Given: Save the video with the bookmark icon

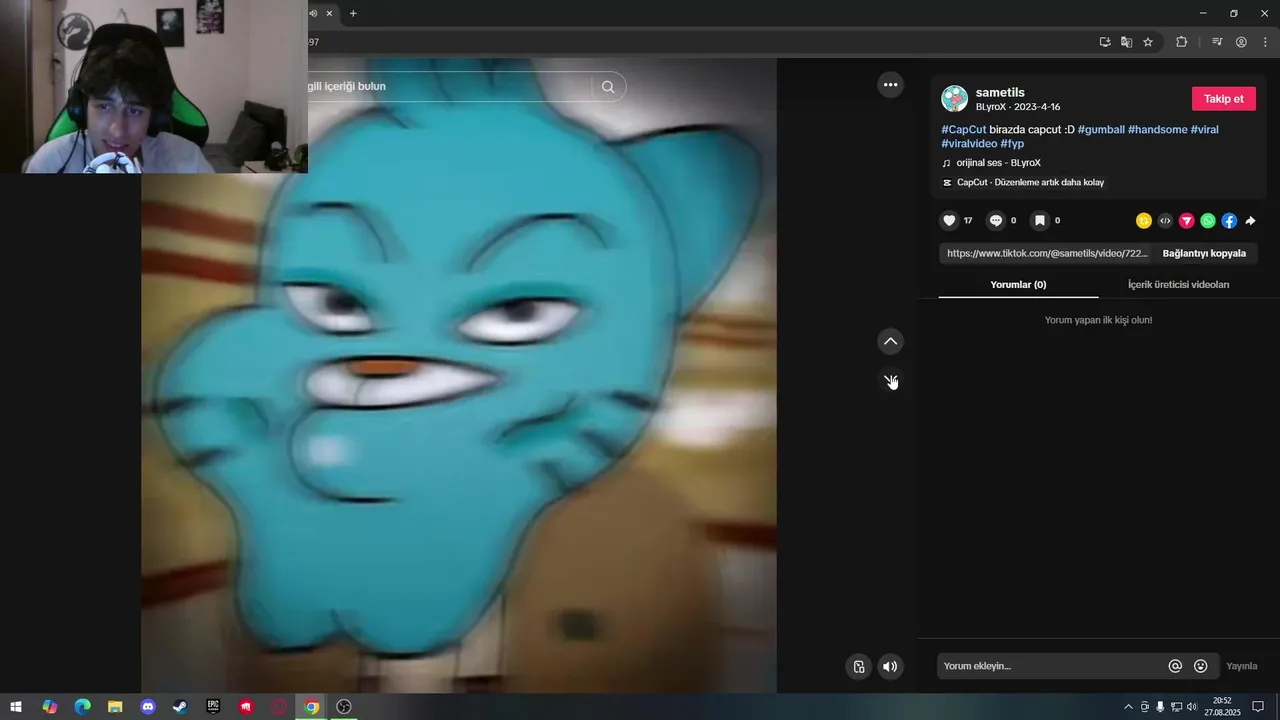Looking at the screenshot, I should (1039, 221).
